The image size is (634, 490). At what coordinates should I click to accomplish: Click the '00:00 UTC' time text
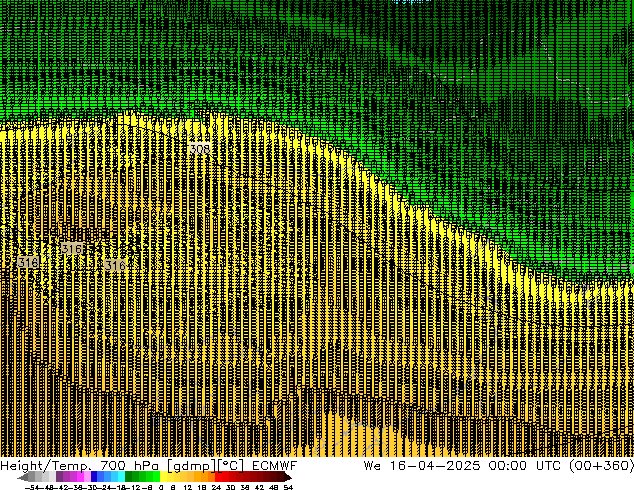click(x=525, y=465)
